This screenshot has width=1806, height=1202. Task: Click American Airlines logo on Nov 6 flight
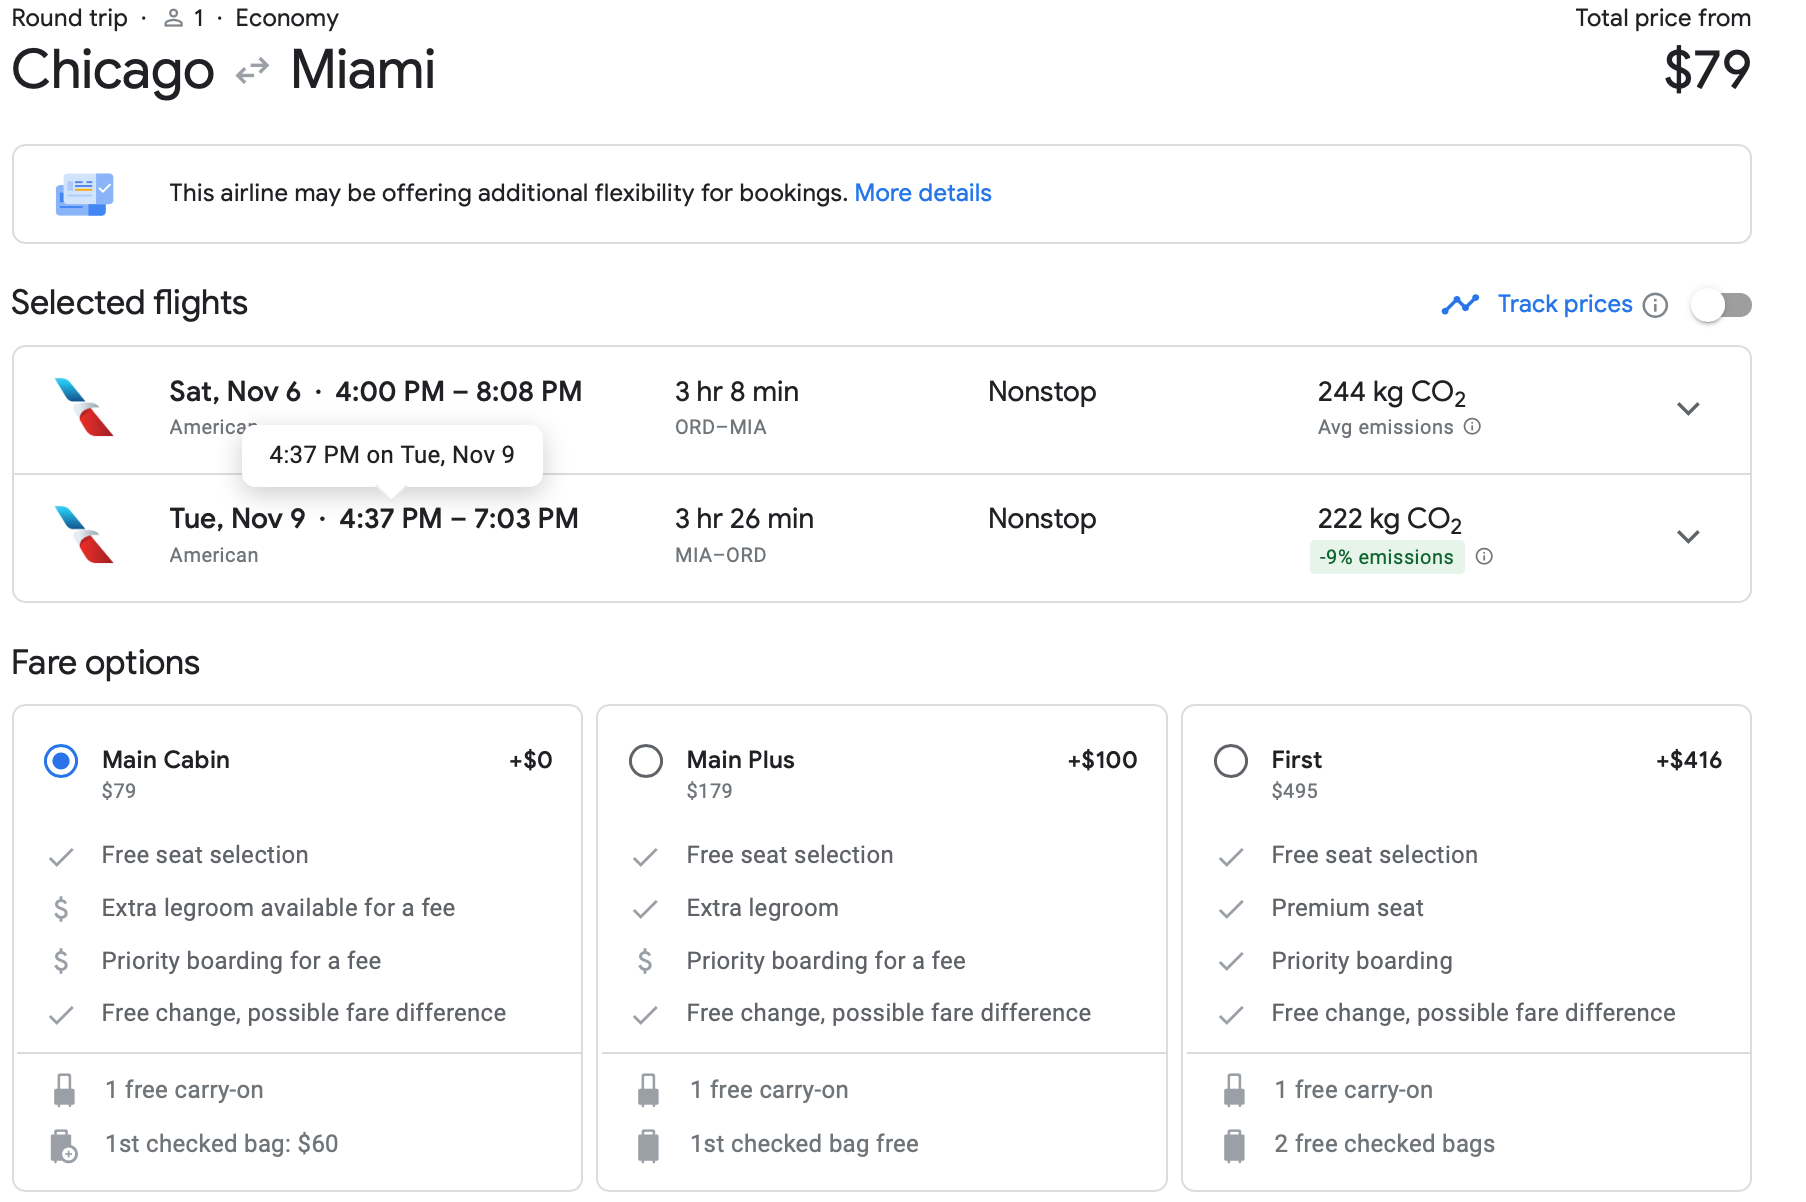pyautogui.click(x=84, y=408)
